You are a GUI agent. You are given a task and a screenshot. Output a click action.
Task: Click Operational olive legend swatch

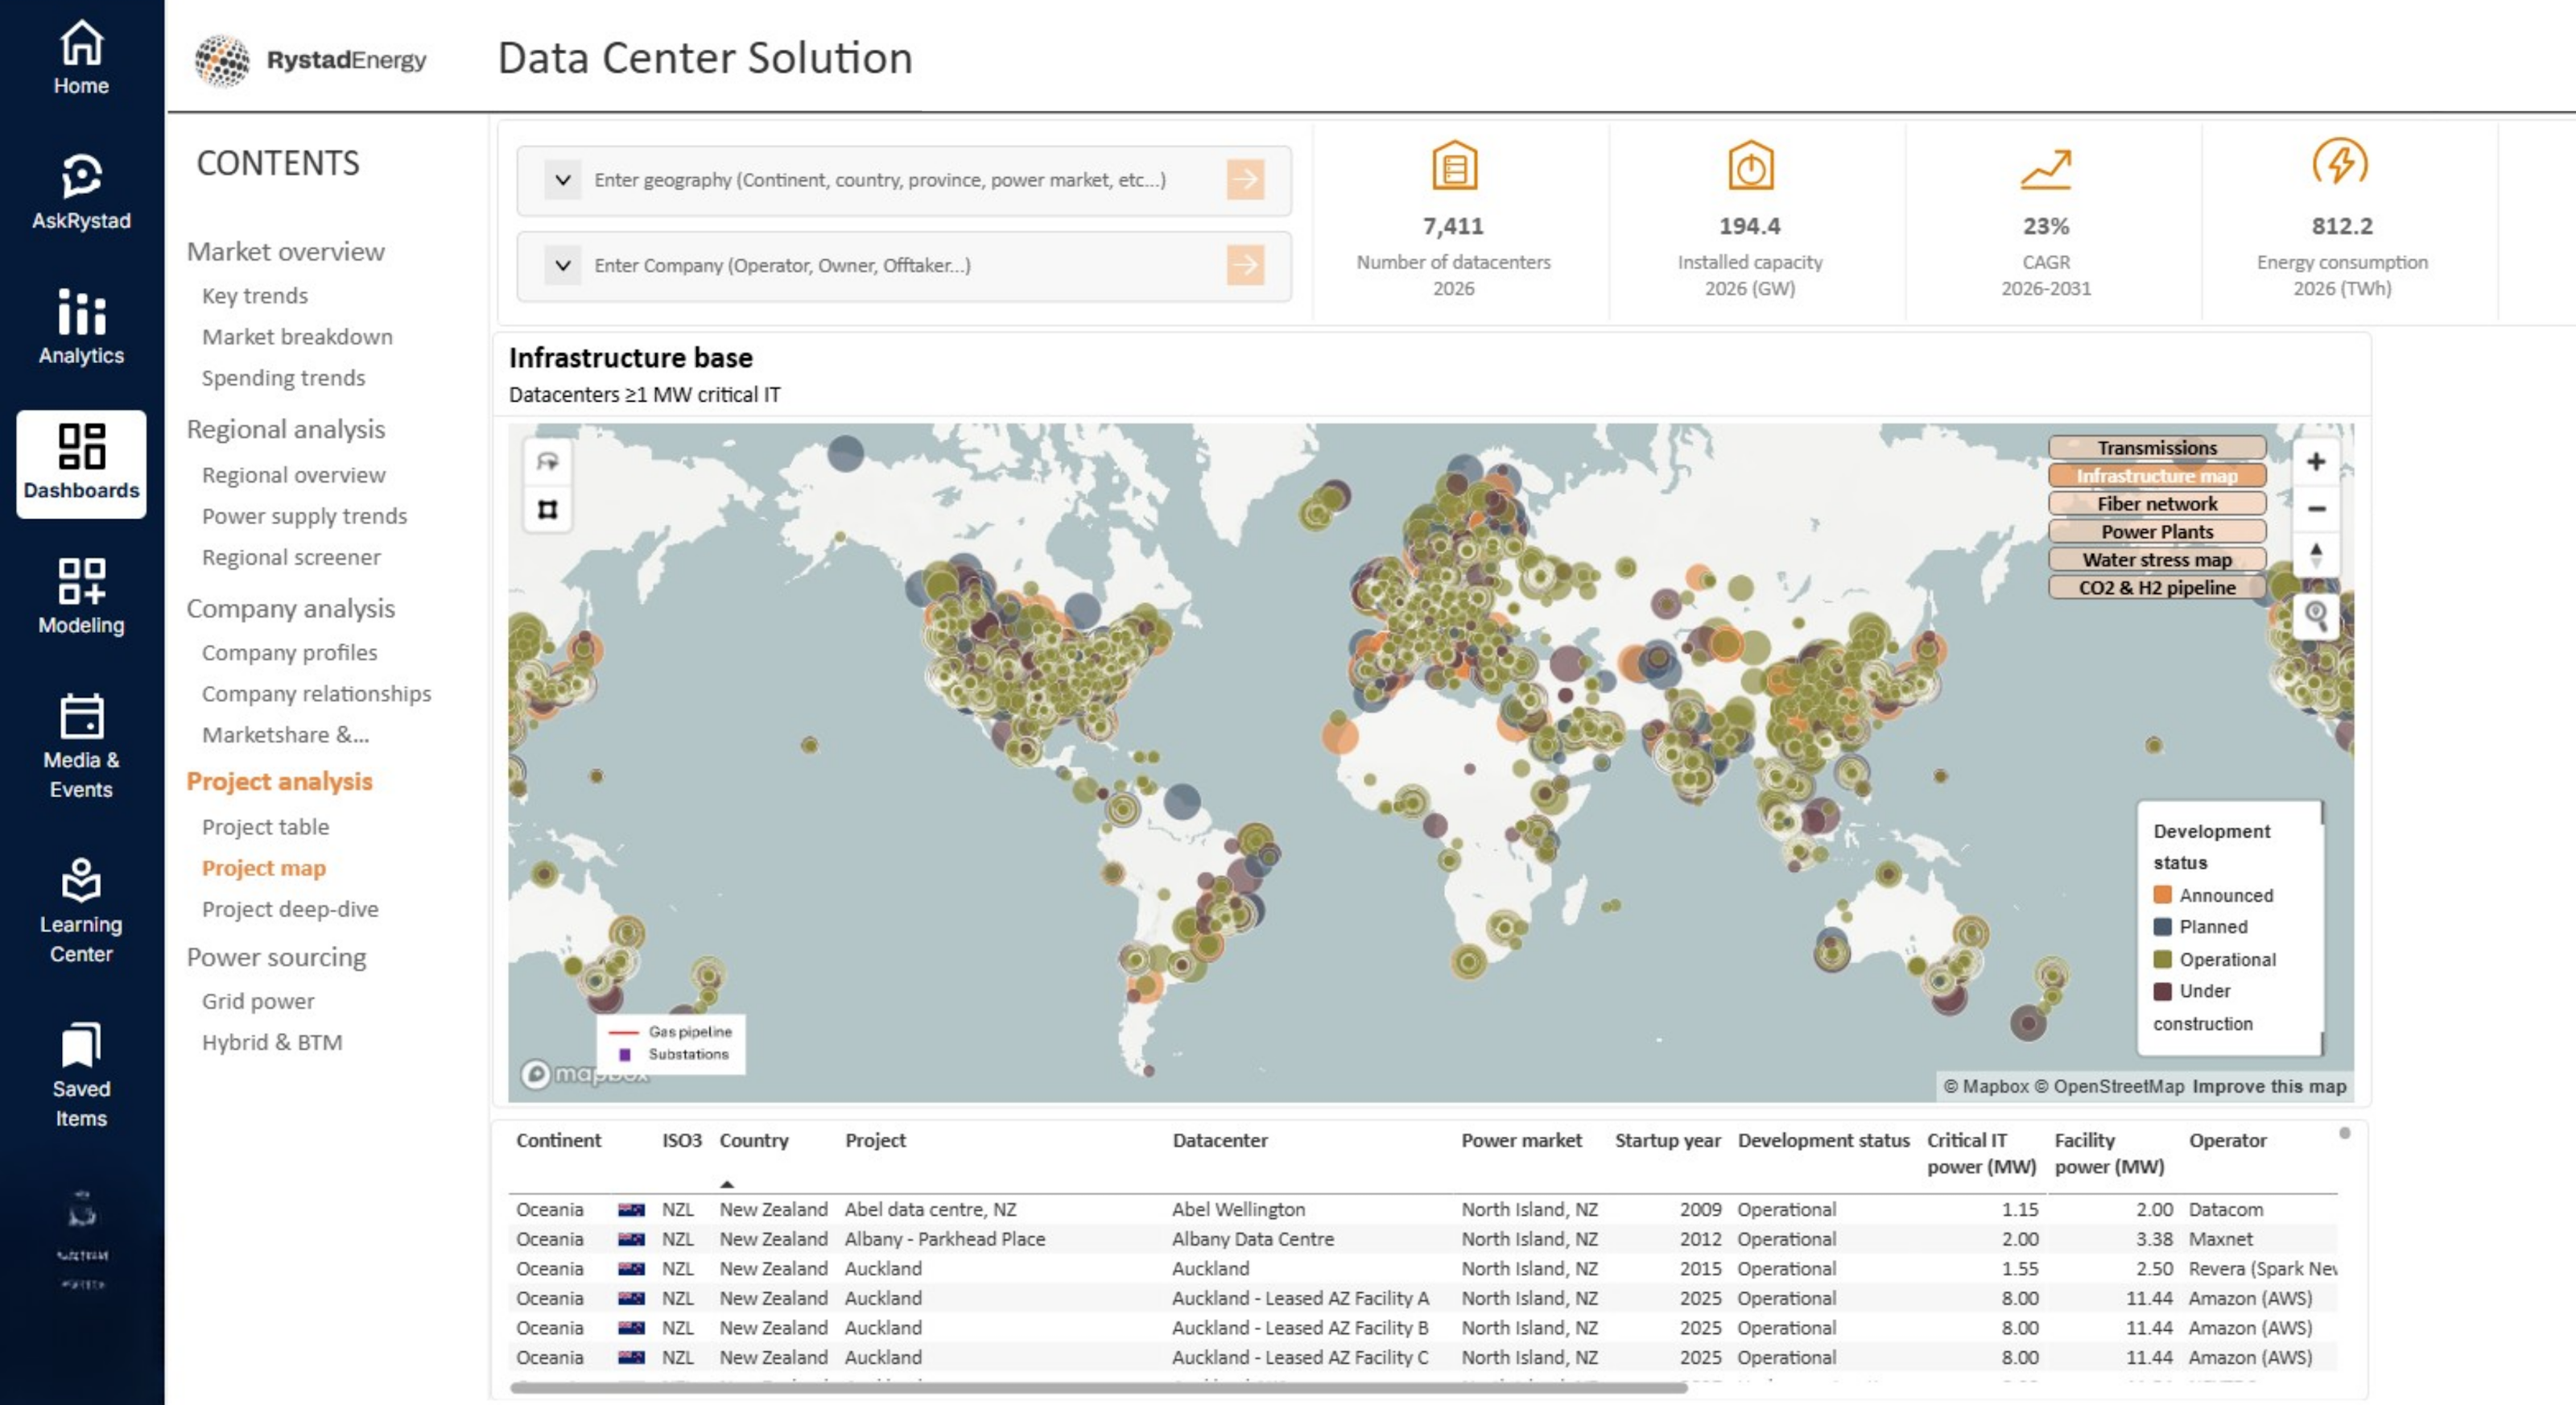click(x=2162, y=959)
